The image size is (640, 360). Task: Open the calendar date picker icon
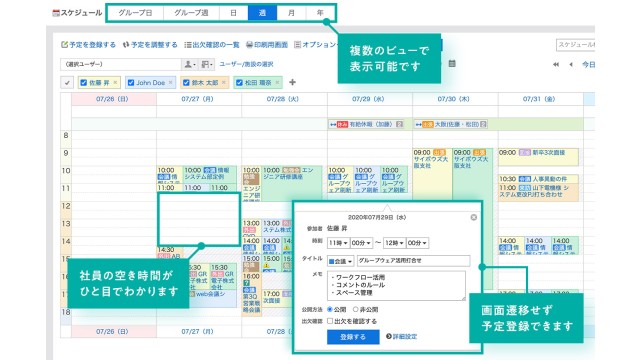tap(452, 64)
